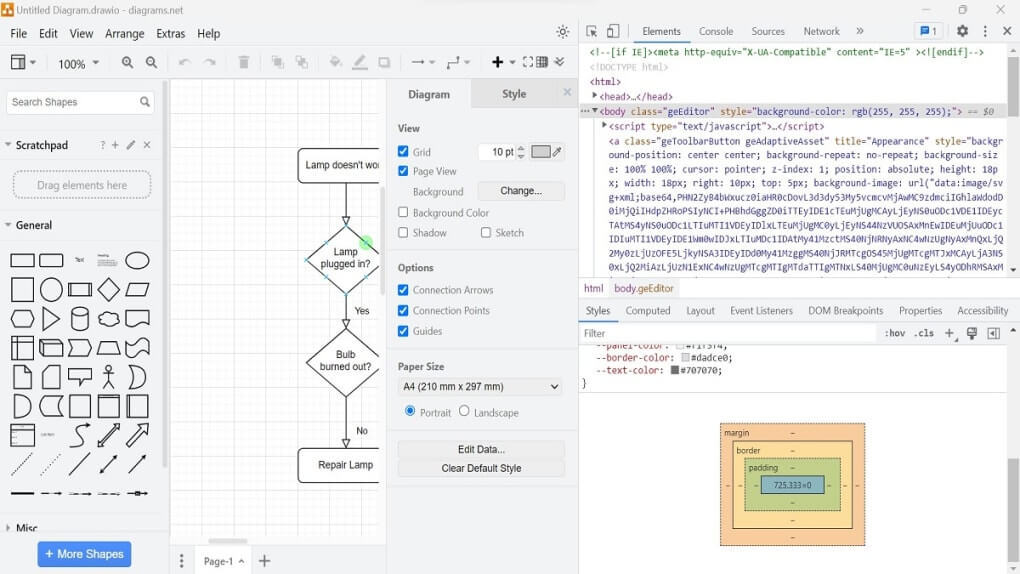Open the 100% zoom level dropdown
This screenshot has height=574, width=1020.
click(78, 64)
